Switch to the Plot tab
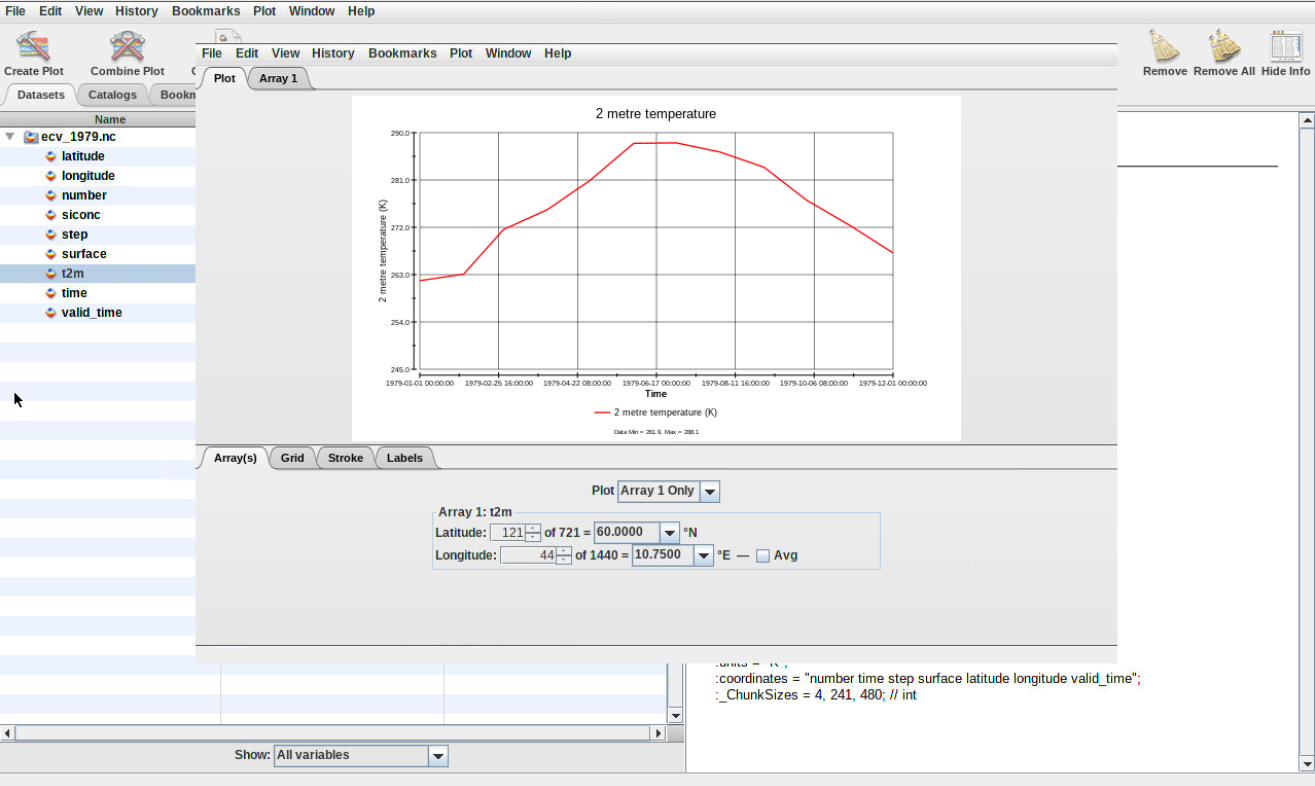Image resolution: width=1315 pixels, height=786 pixels. [225, 78]
